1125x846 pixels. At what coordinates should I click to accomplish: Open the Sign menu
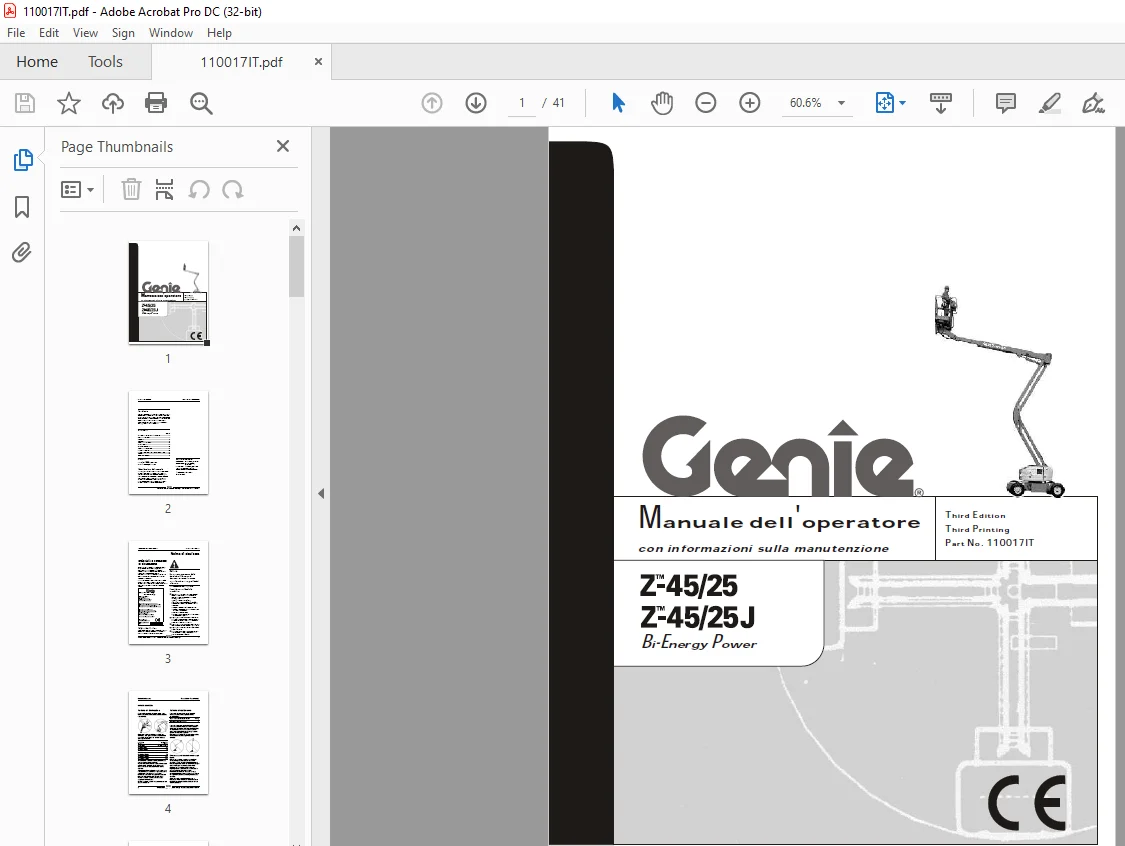tap(123, 33)
